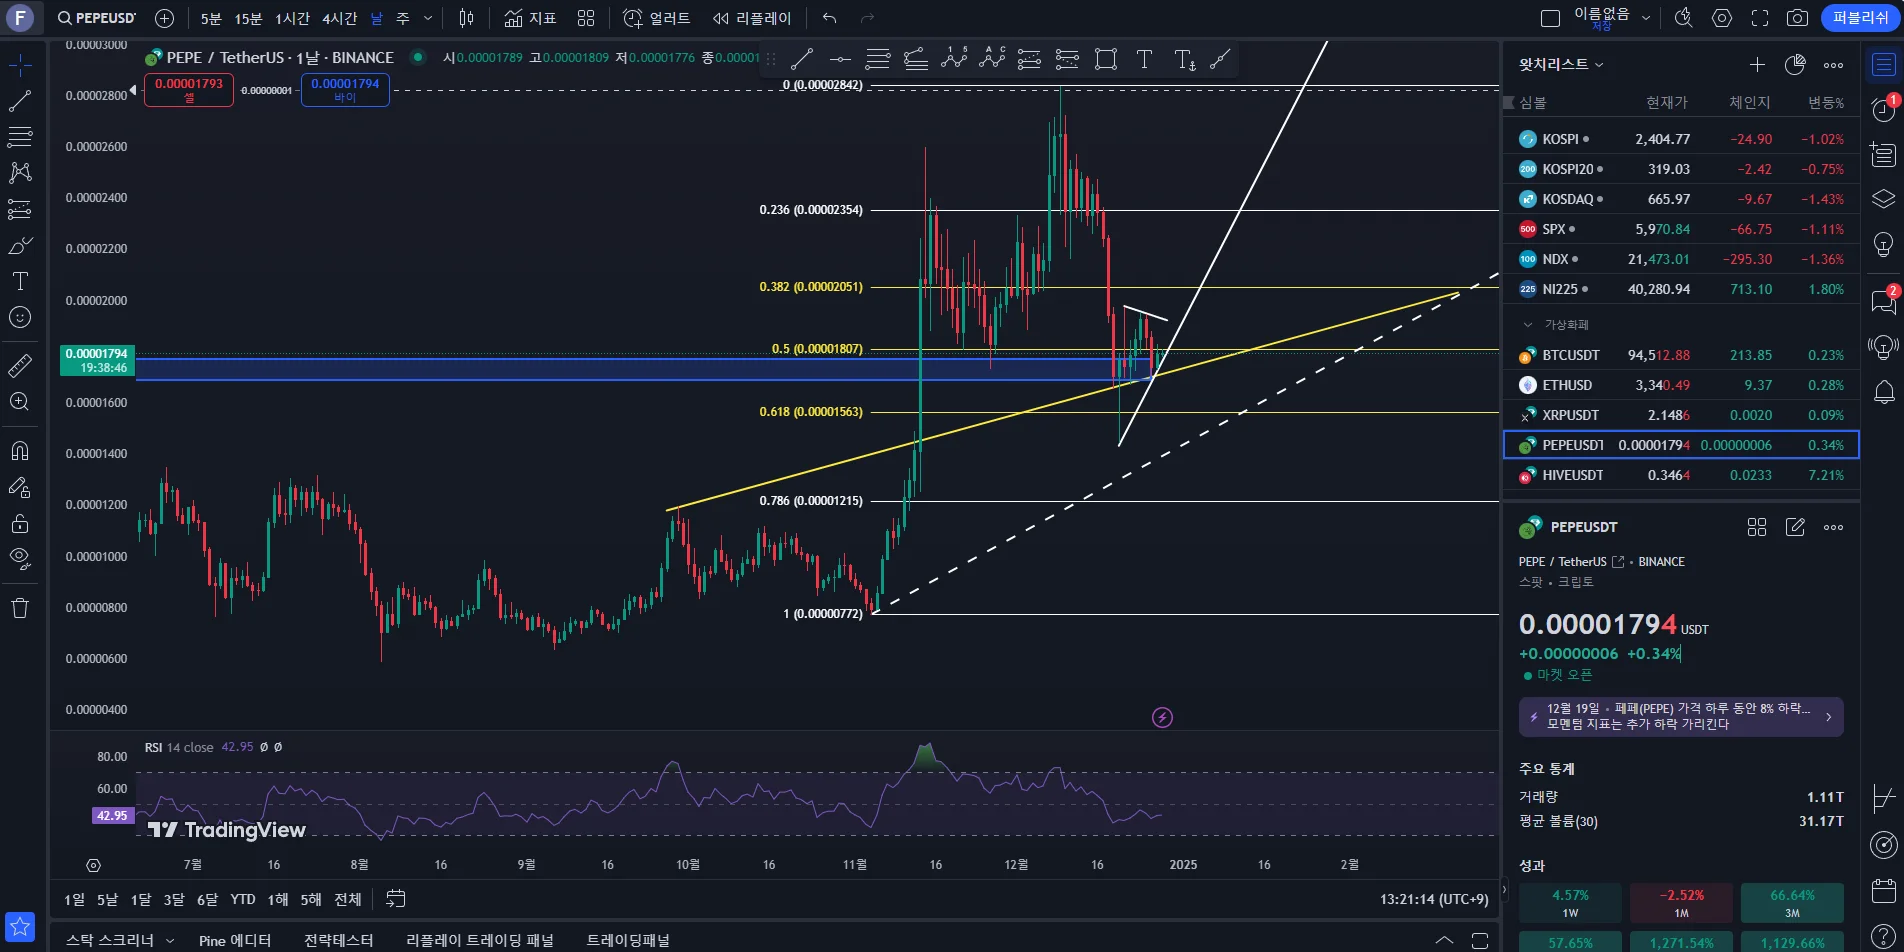This screenshot has height=952, width=1904.
Task: Toggle fullscreen mode
Action: click(1760, 18)
